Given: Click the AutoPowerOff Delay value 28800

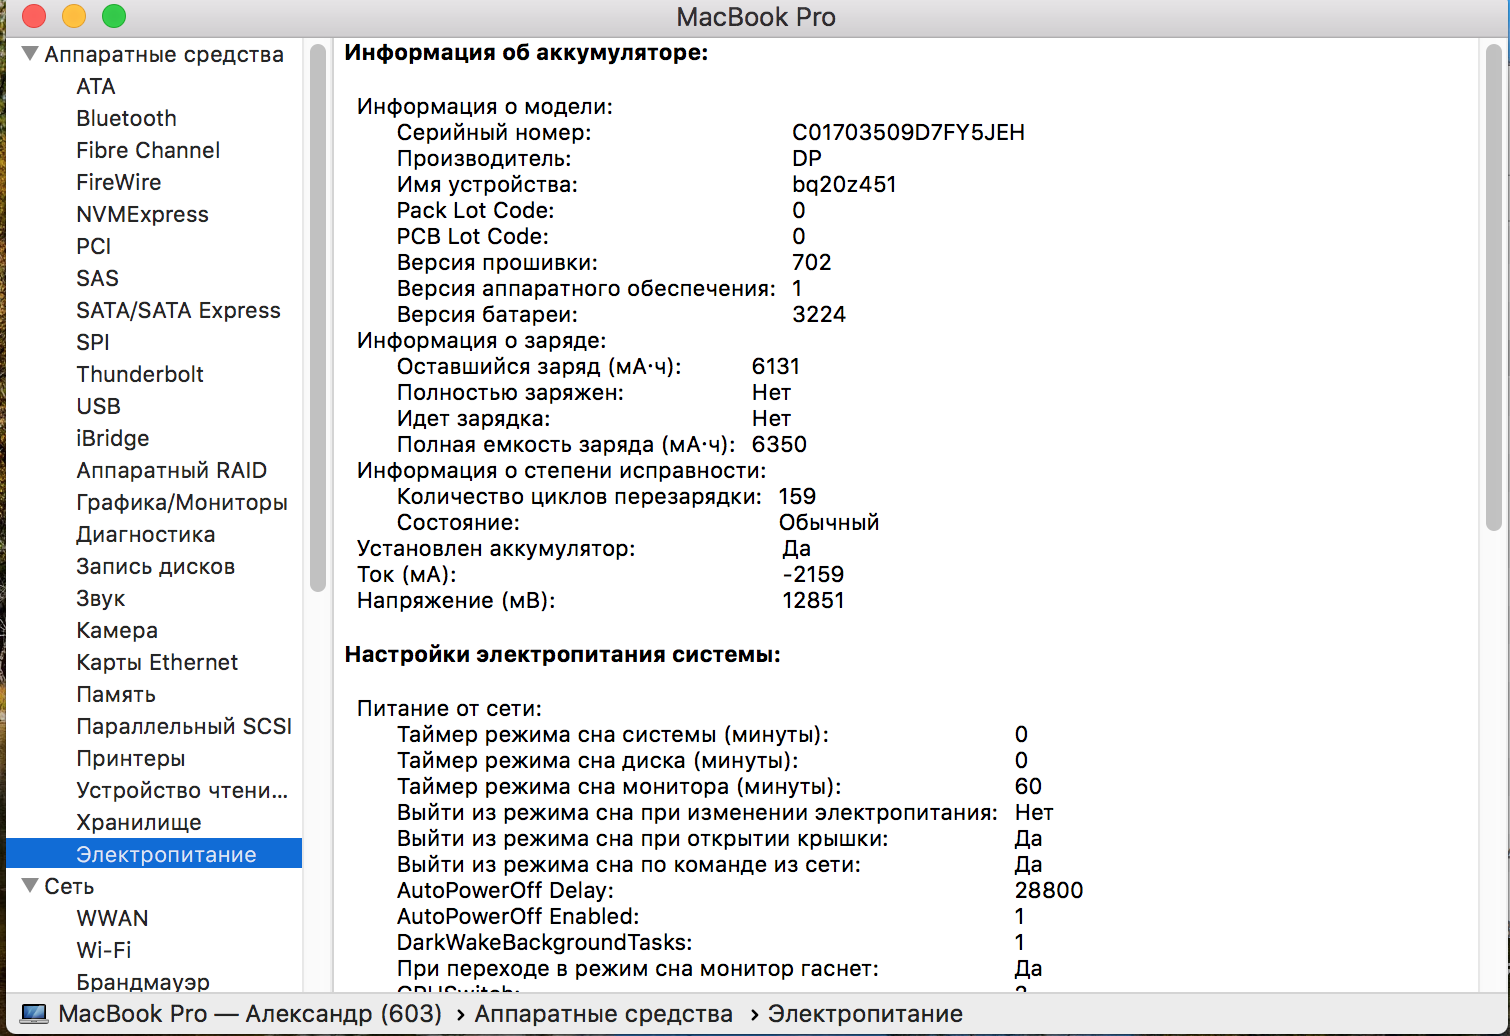Looking at the screenshot, I should 1049,890.
